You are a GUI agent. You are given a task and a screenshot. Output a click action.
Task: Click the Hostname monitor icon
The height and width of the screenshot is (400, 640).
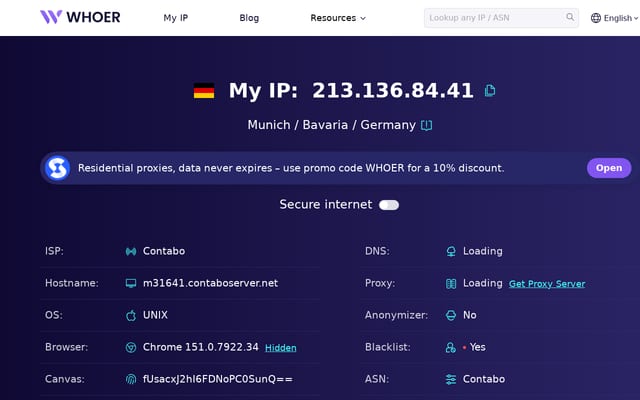coord(131,283)
